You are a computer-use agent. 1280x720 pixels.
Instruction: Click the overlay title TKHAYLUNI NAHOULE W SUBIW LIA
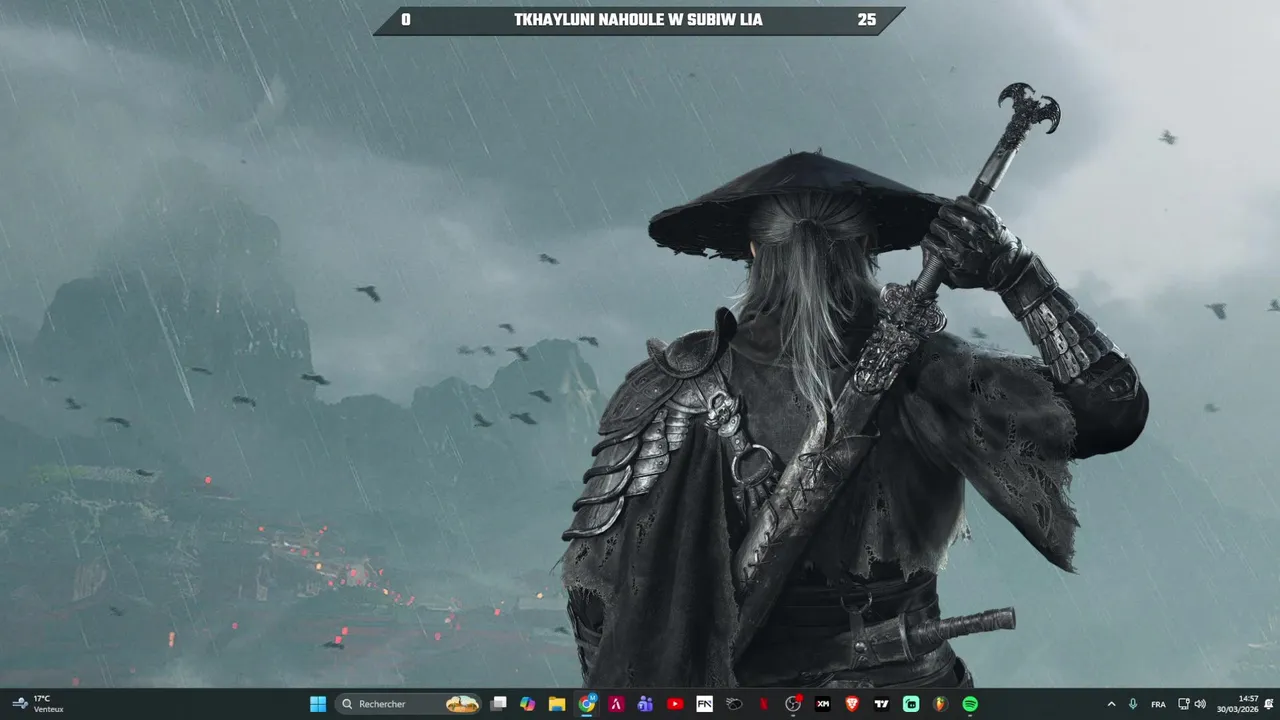point(638,20)
